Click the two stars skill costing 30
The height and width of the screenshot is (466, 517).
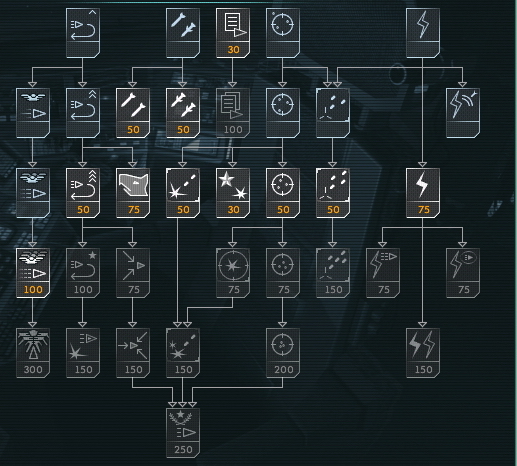[x=233, y=193]
